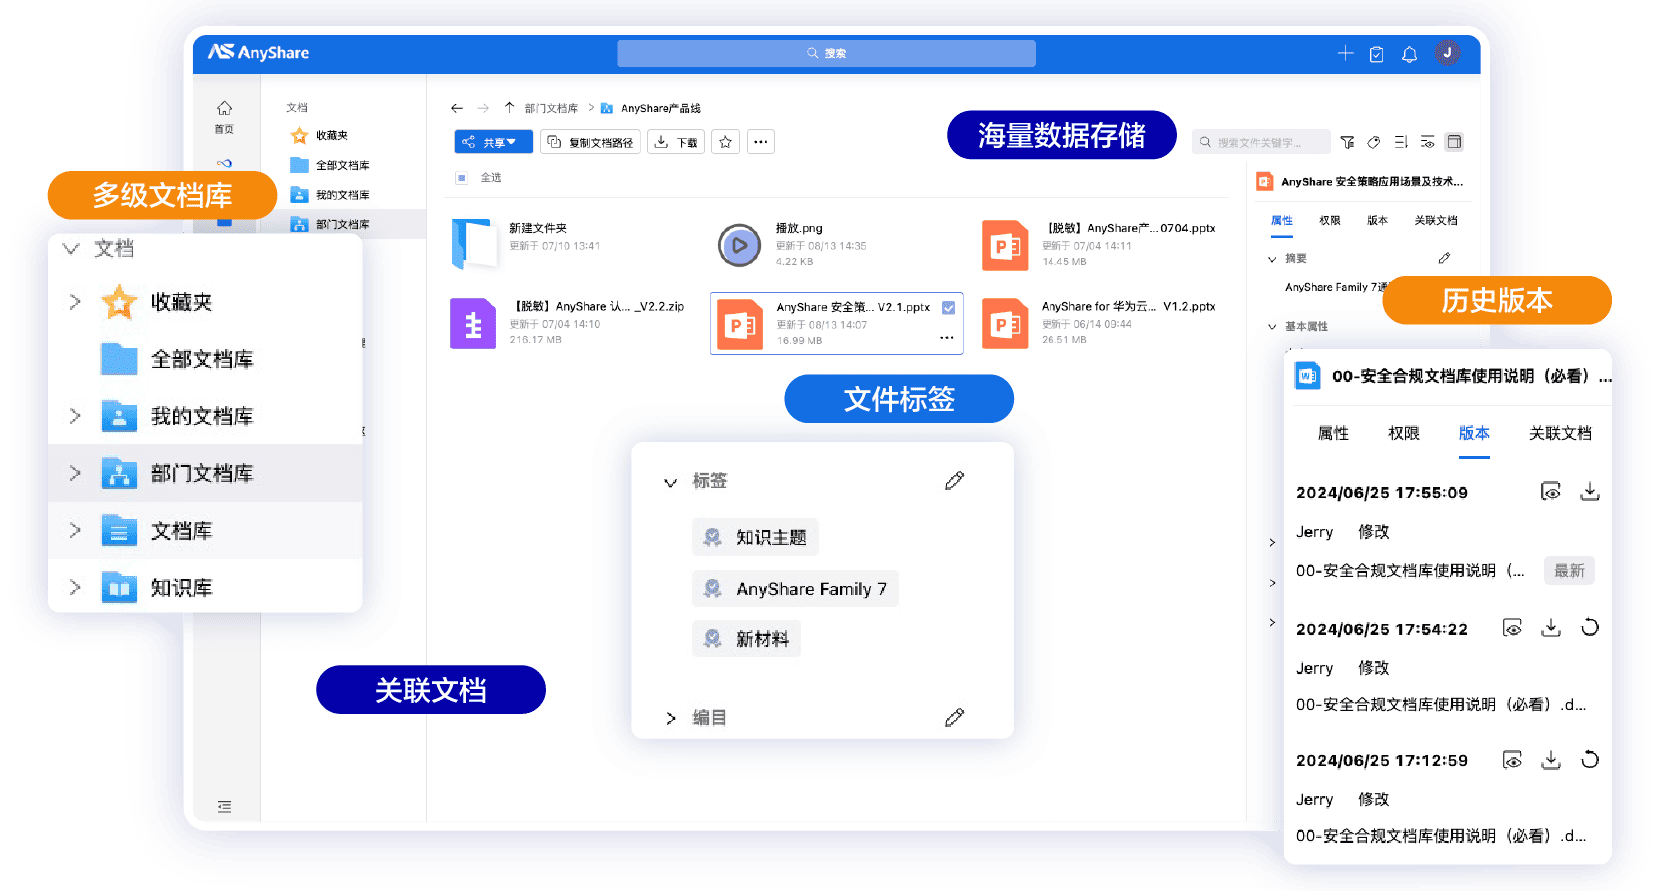
Task: Preview version 2024/06/25 17:54:22 eye icon
Action: [1513, 628]
